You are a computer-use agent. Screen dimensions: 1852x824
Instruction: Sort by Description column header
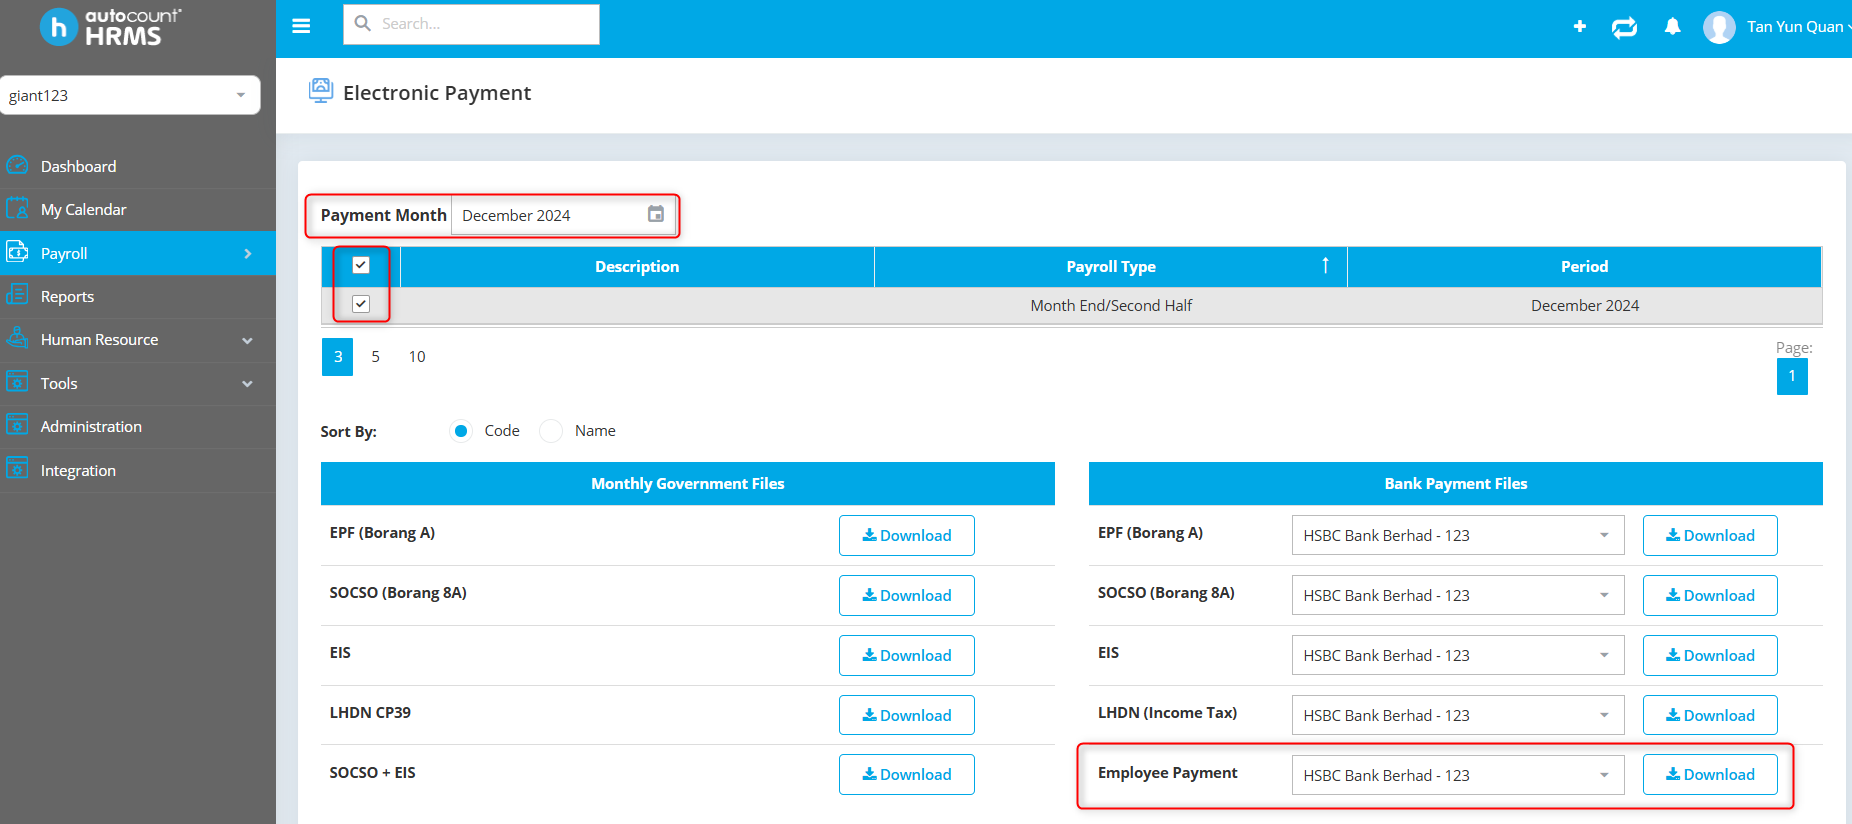tap(637, 267)
